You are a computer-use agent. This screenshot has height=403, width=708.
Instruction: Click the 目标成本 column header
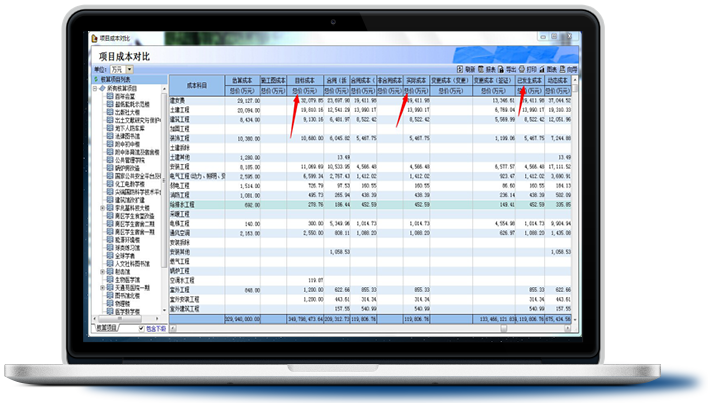coord(306,79)
